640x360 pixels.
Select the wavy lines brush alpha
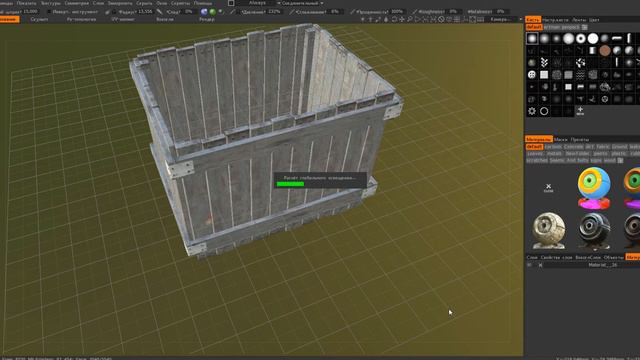click(580, 75)
